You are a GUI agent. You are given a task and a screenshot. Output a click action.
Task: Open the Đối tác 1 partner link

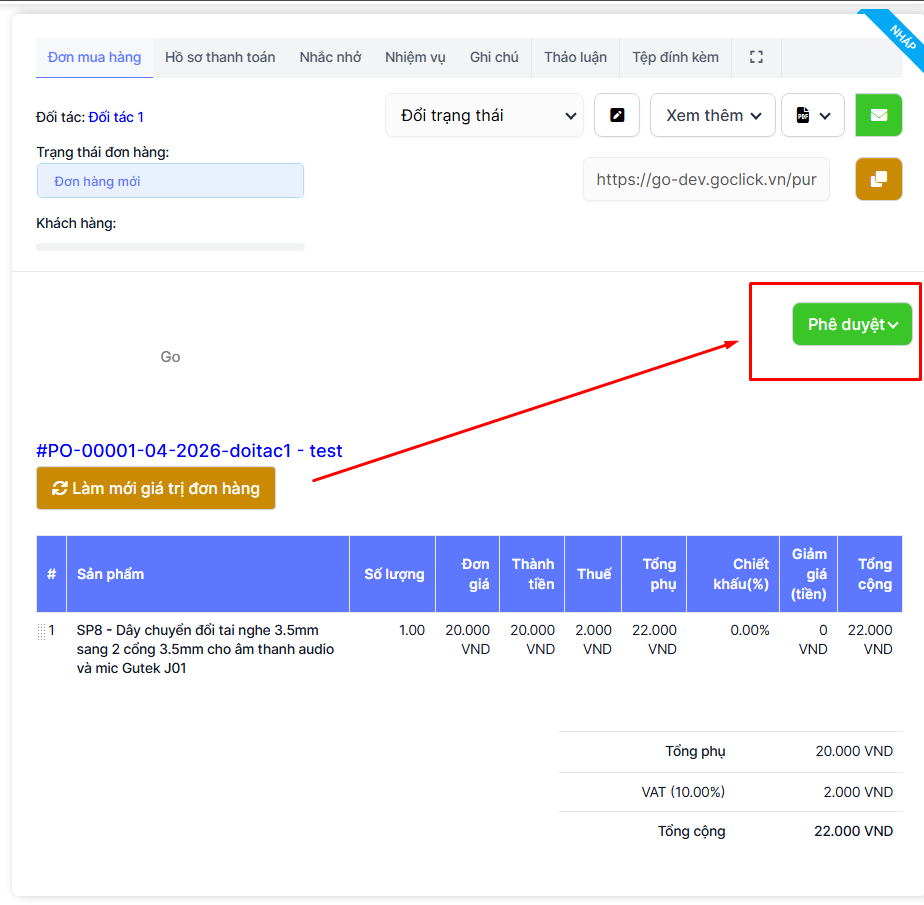[116, 117]
